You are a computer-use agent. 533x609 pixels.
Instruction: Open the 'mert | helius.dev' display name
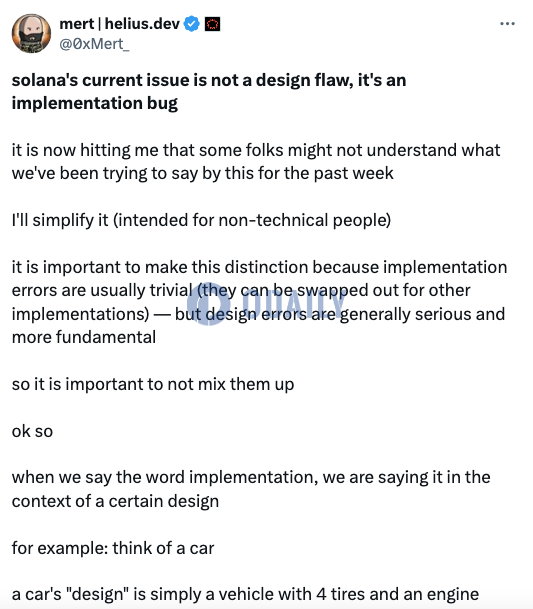coord(119,24)
